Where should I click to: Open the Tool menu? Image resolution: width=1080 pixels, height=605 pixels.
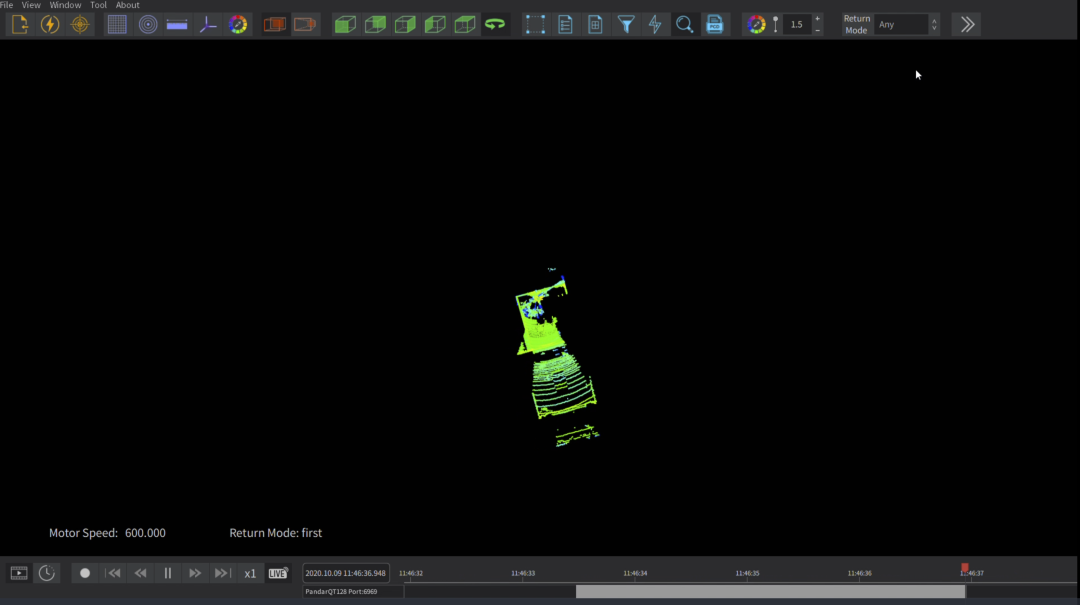tap(98, 5)
